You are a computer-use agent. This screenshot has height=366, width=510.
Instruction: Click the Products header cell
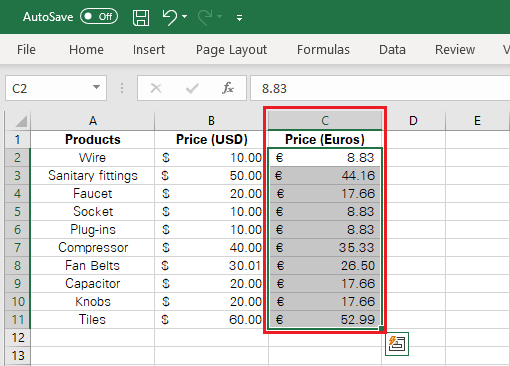click(93, 139)
